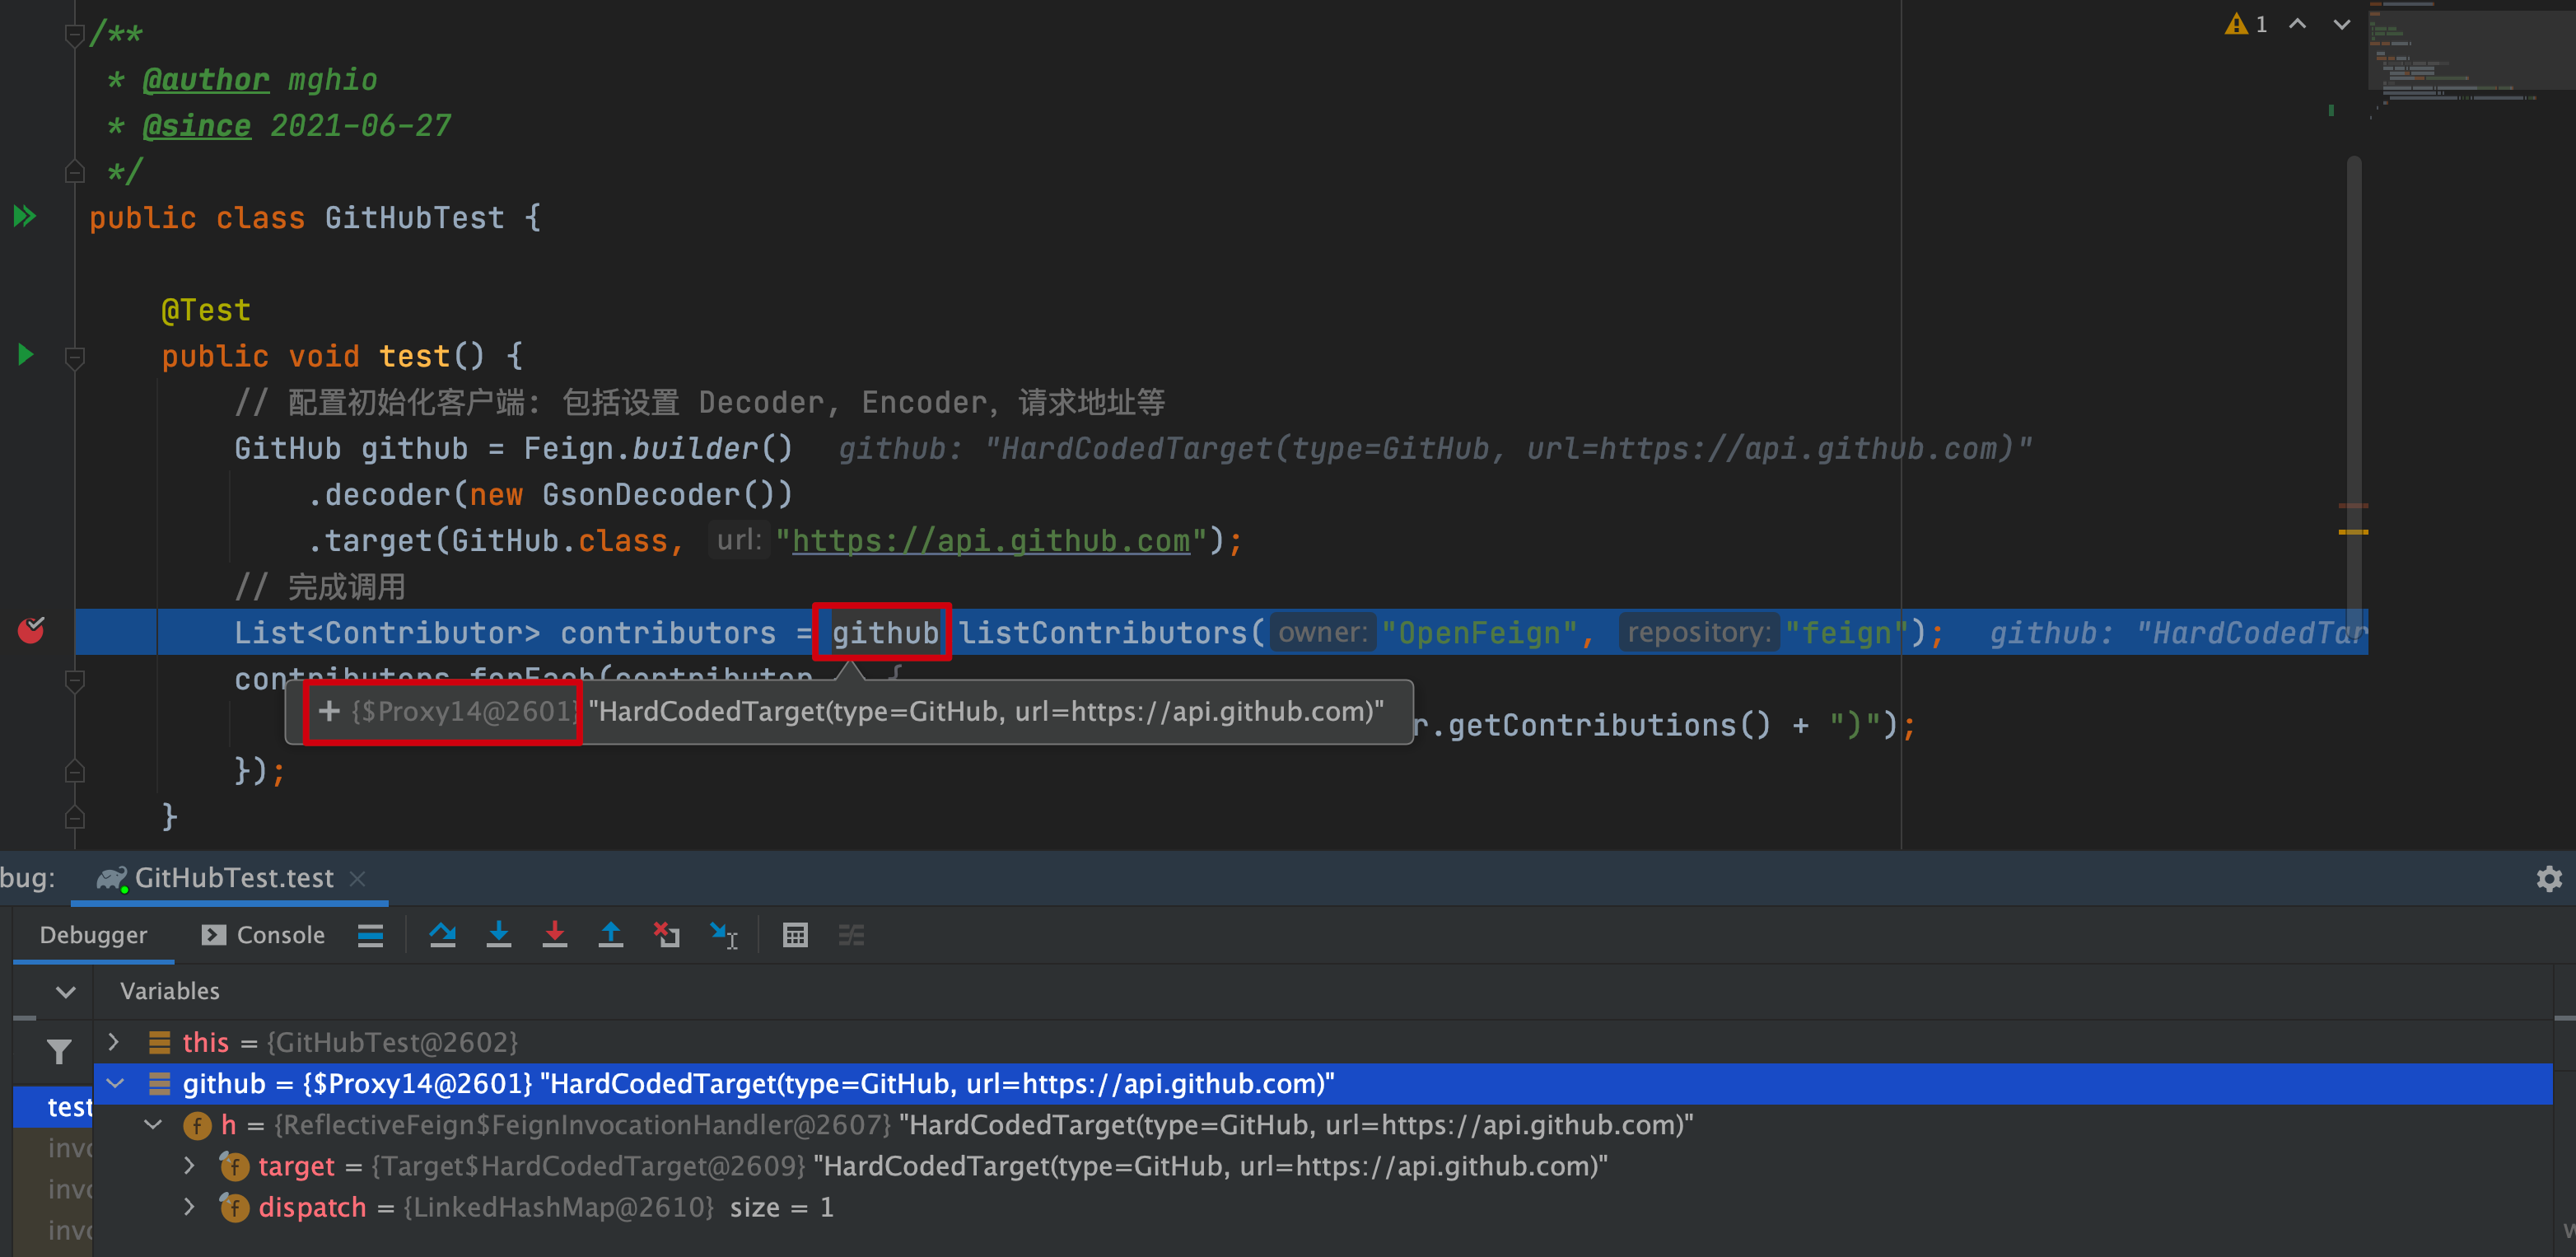The height and width of the screenshot is (1257, 2576).
Task: Fold the forEach lambda block
Action: [x=74, y=680]
